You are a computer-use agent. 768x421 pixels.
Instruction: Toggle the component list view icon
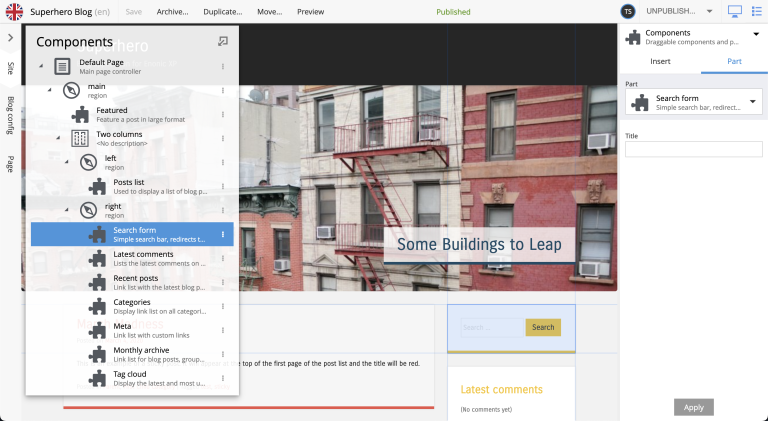click(x=757, y=11)
